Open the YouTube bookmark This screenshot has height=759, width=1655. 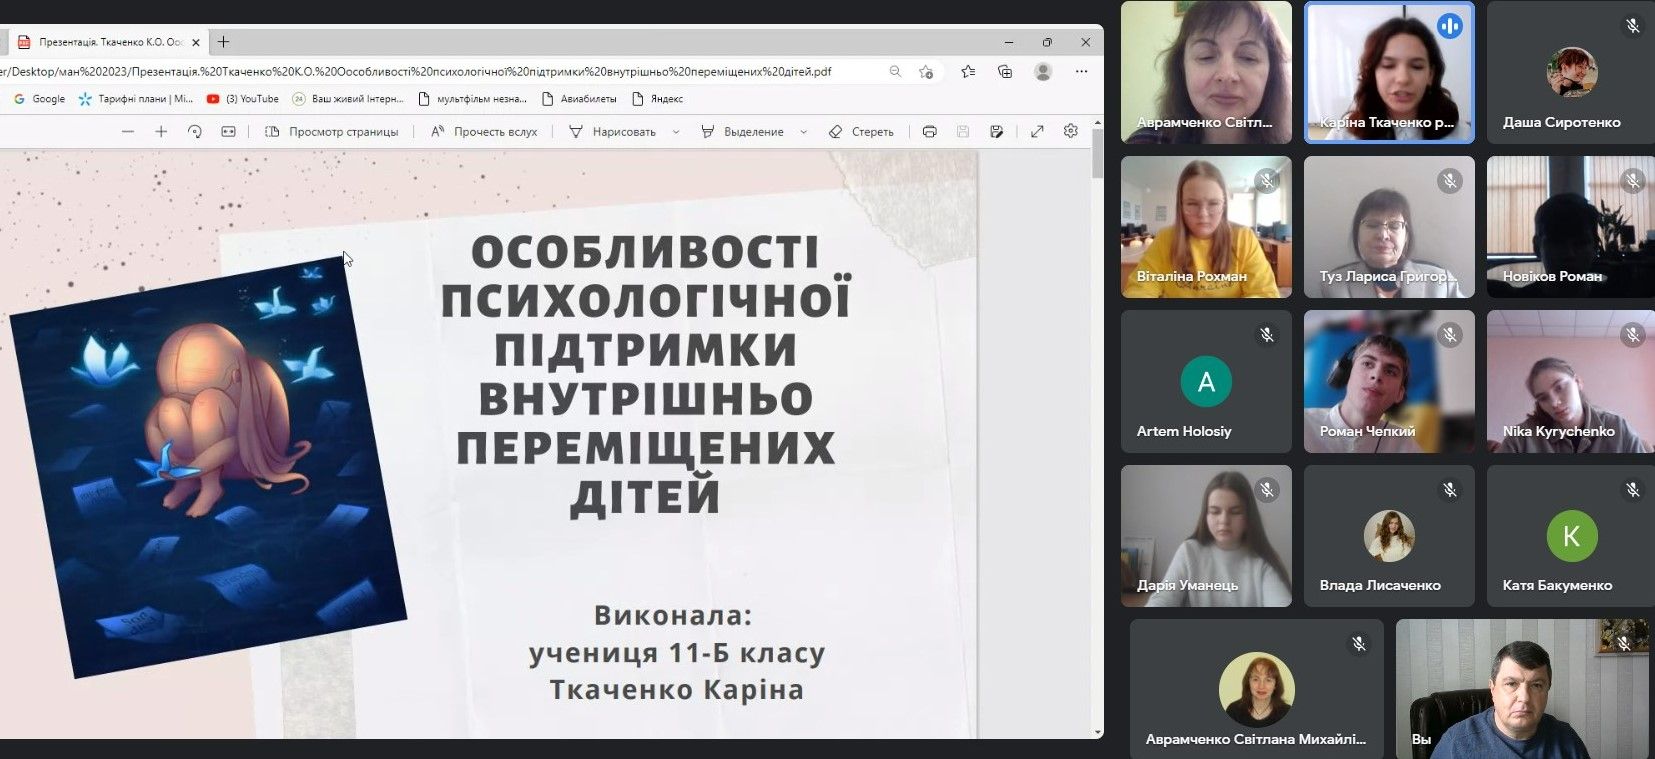243,99
